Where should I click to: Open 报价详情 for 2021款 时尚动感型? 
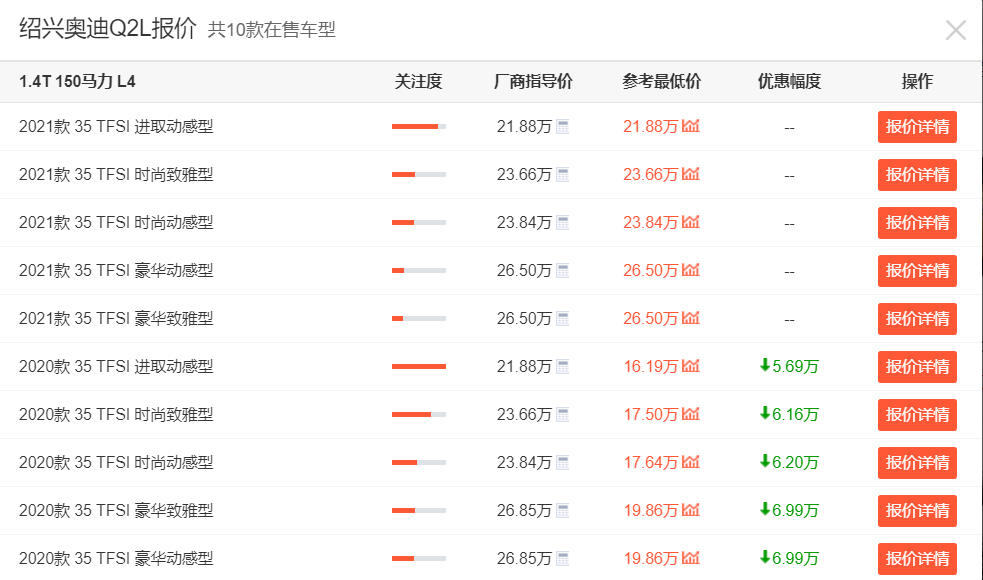coord(917,223)
